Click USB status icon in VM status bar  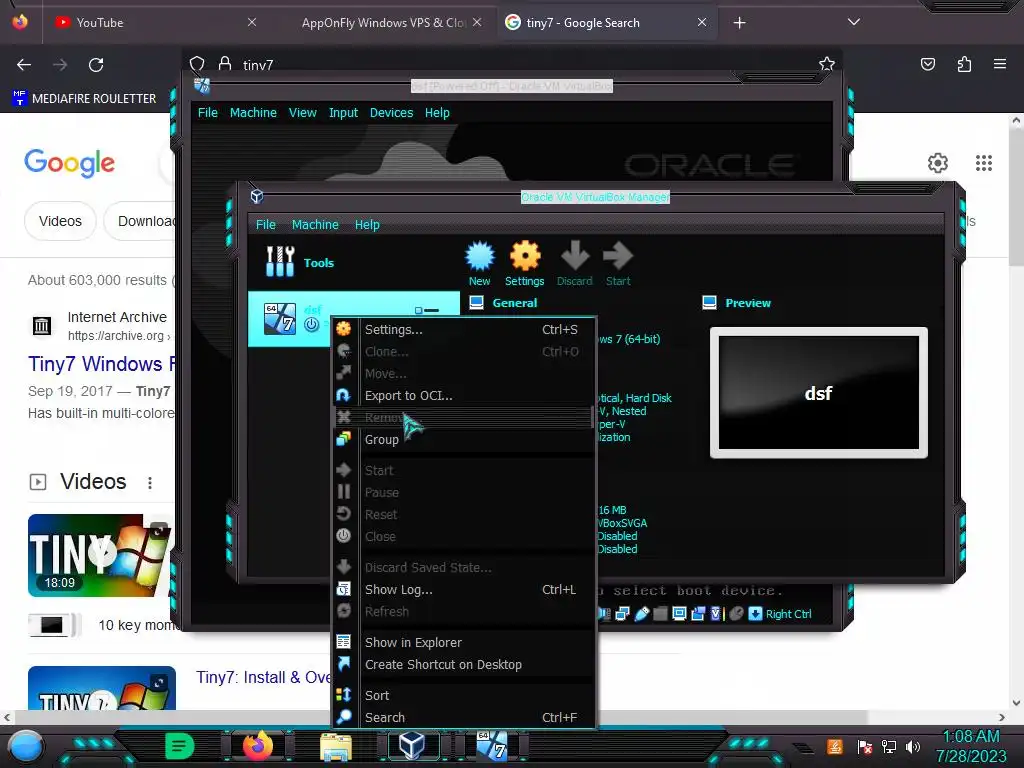642,614
